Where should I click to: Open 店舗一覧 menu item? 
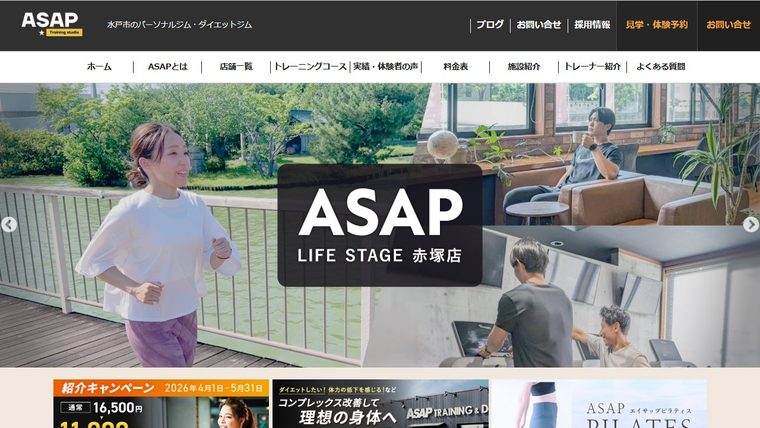pos(236,67)
